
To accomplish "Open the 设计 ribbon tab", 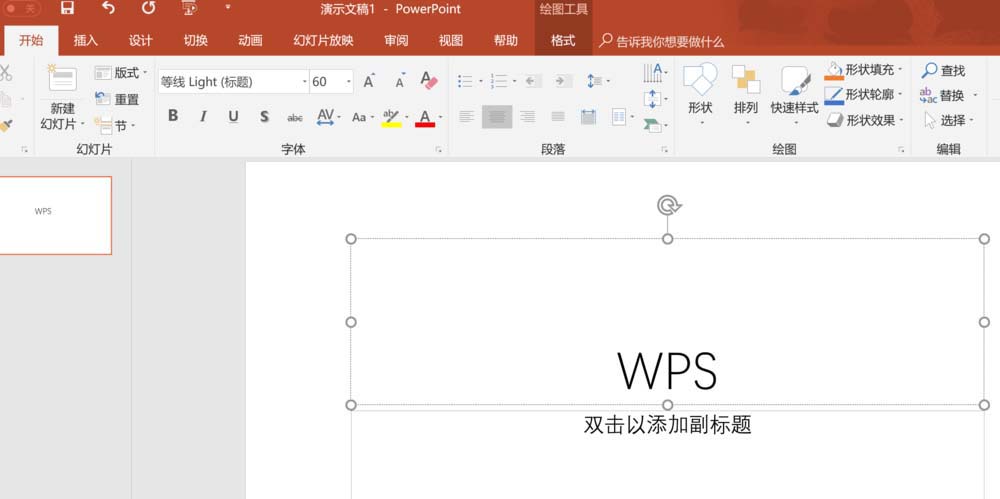I will click(x=140, y=41).
